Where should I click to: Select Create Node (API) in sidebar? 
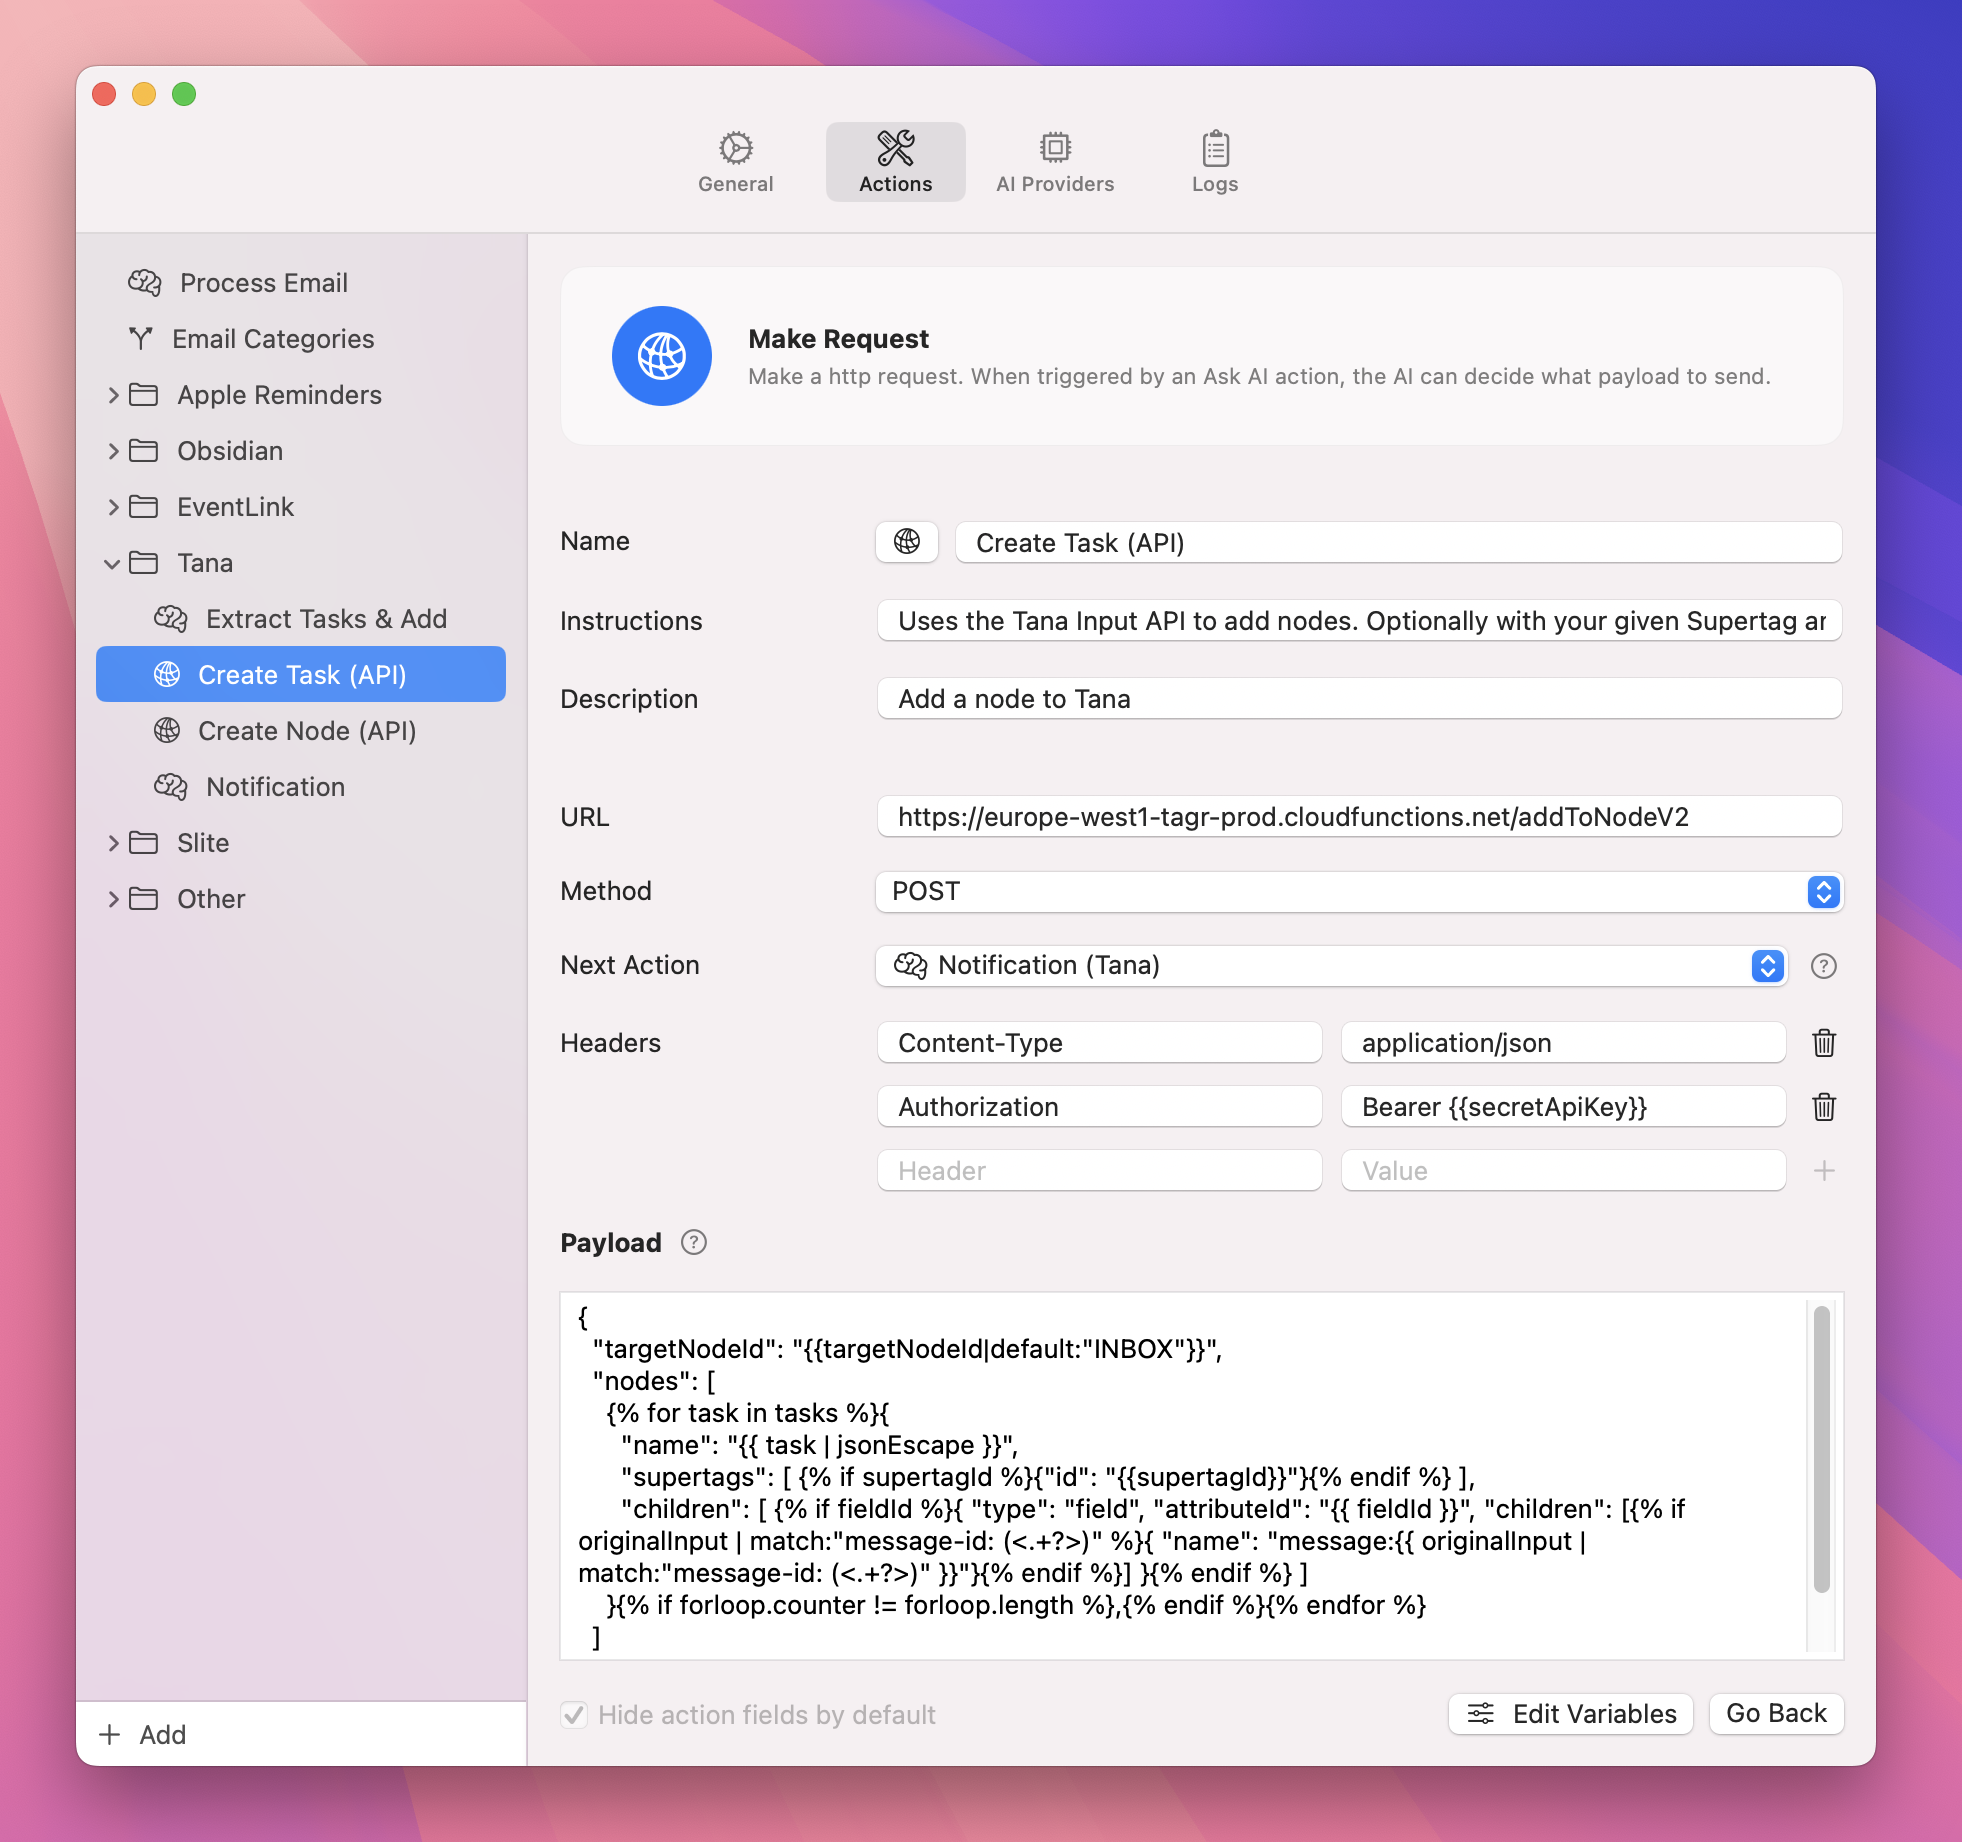pos(306,731)
